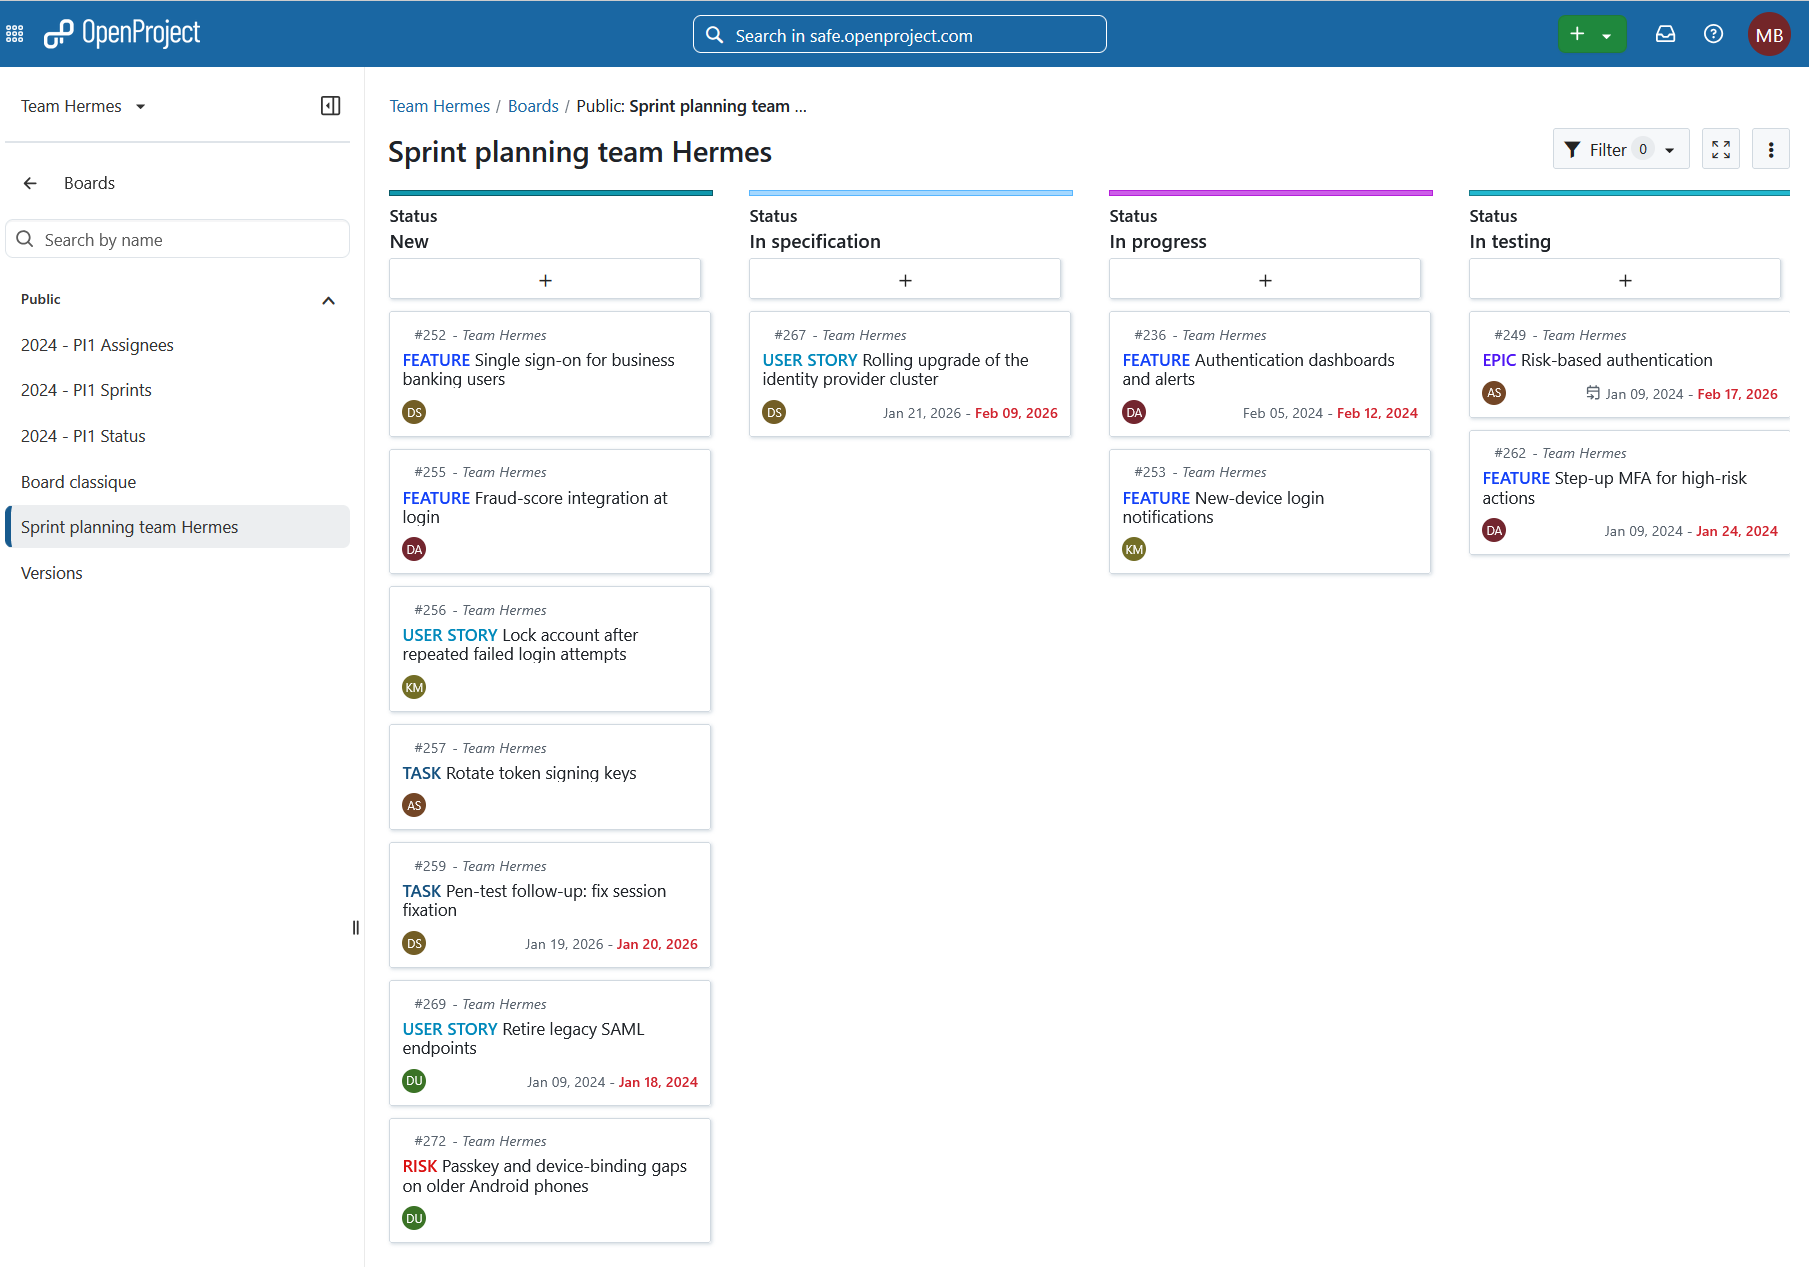Open Retire legacy SAML endpoints story
This screenshot has width=1809, height=1267.
pos(550,1043)
